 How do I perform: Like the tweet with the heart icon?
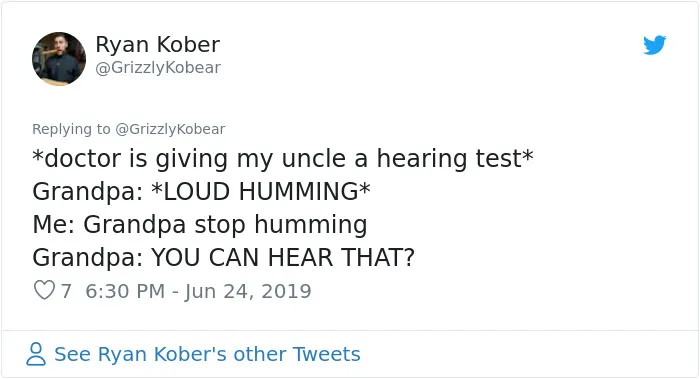coord(44,290)
